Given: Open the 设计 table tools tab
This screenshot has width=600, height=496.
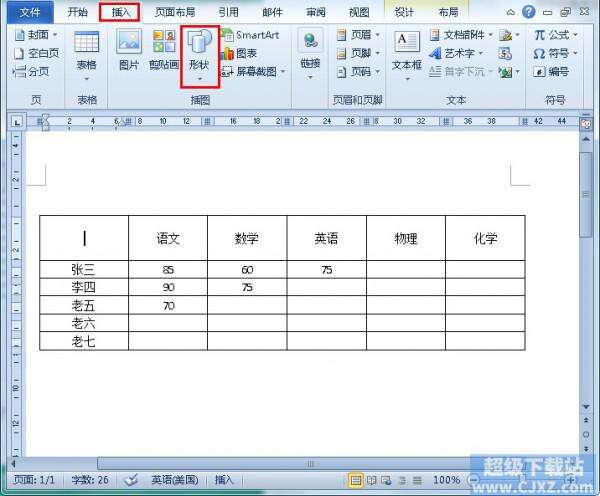Looking at the screenshot, I should pos(404,12).
